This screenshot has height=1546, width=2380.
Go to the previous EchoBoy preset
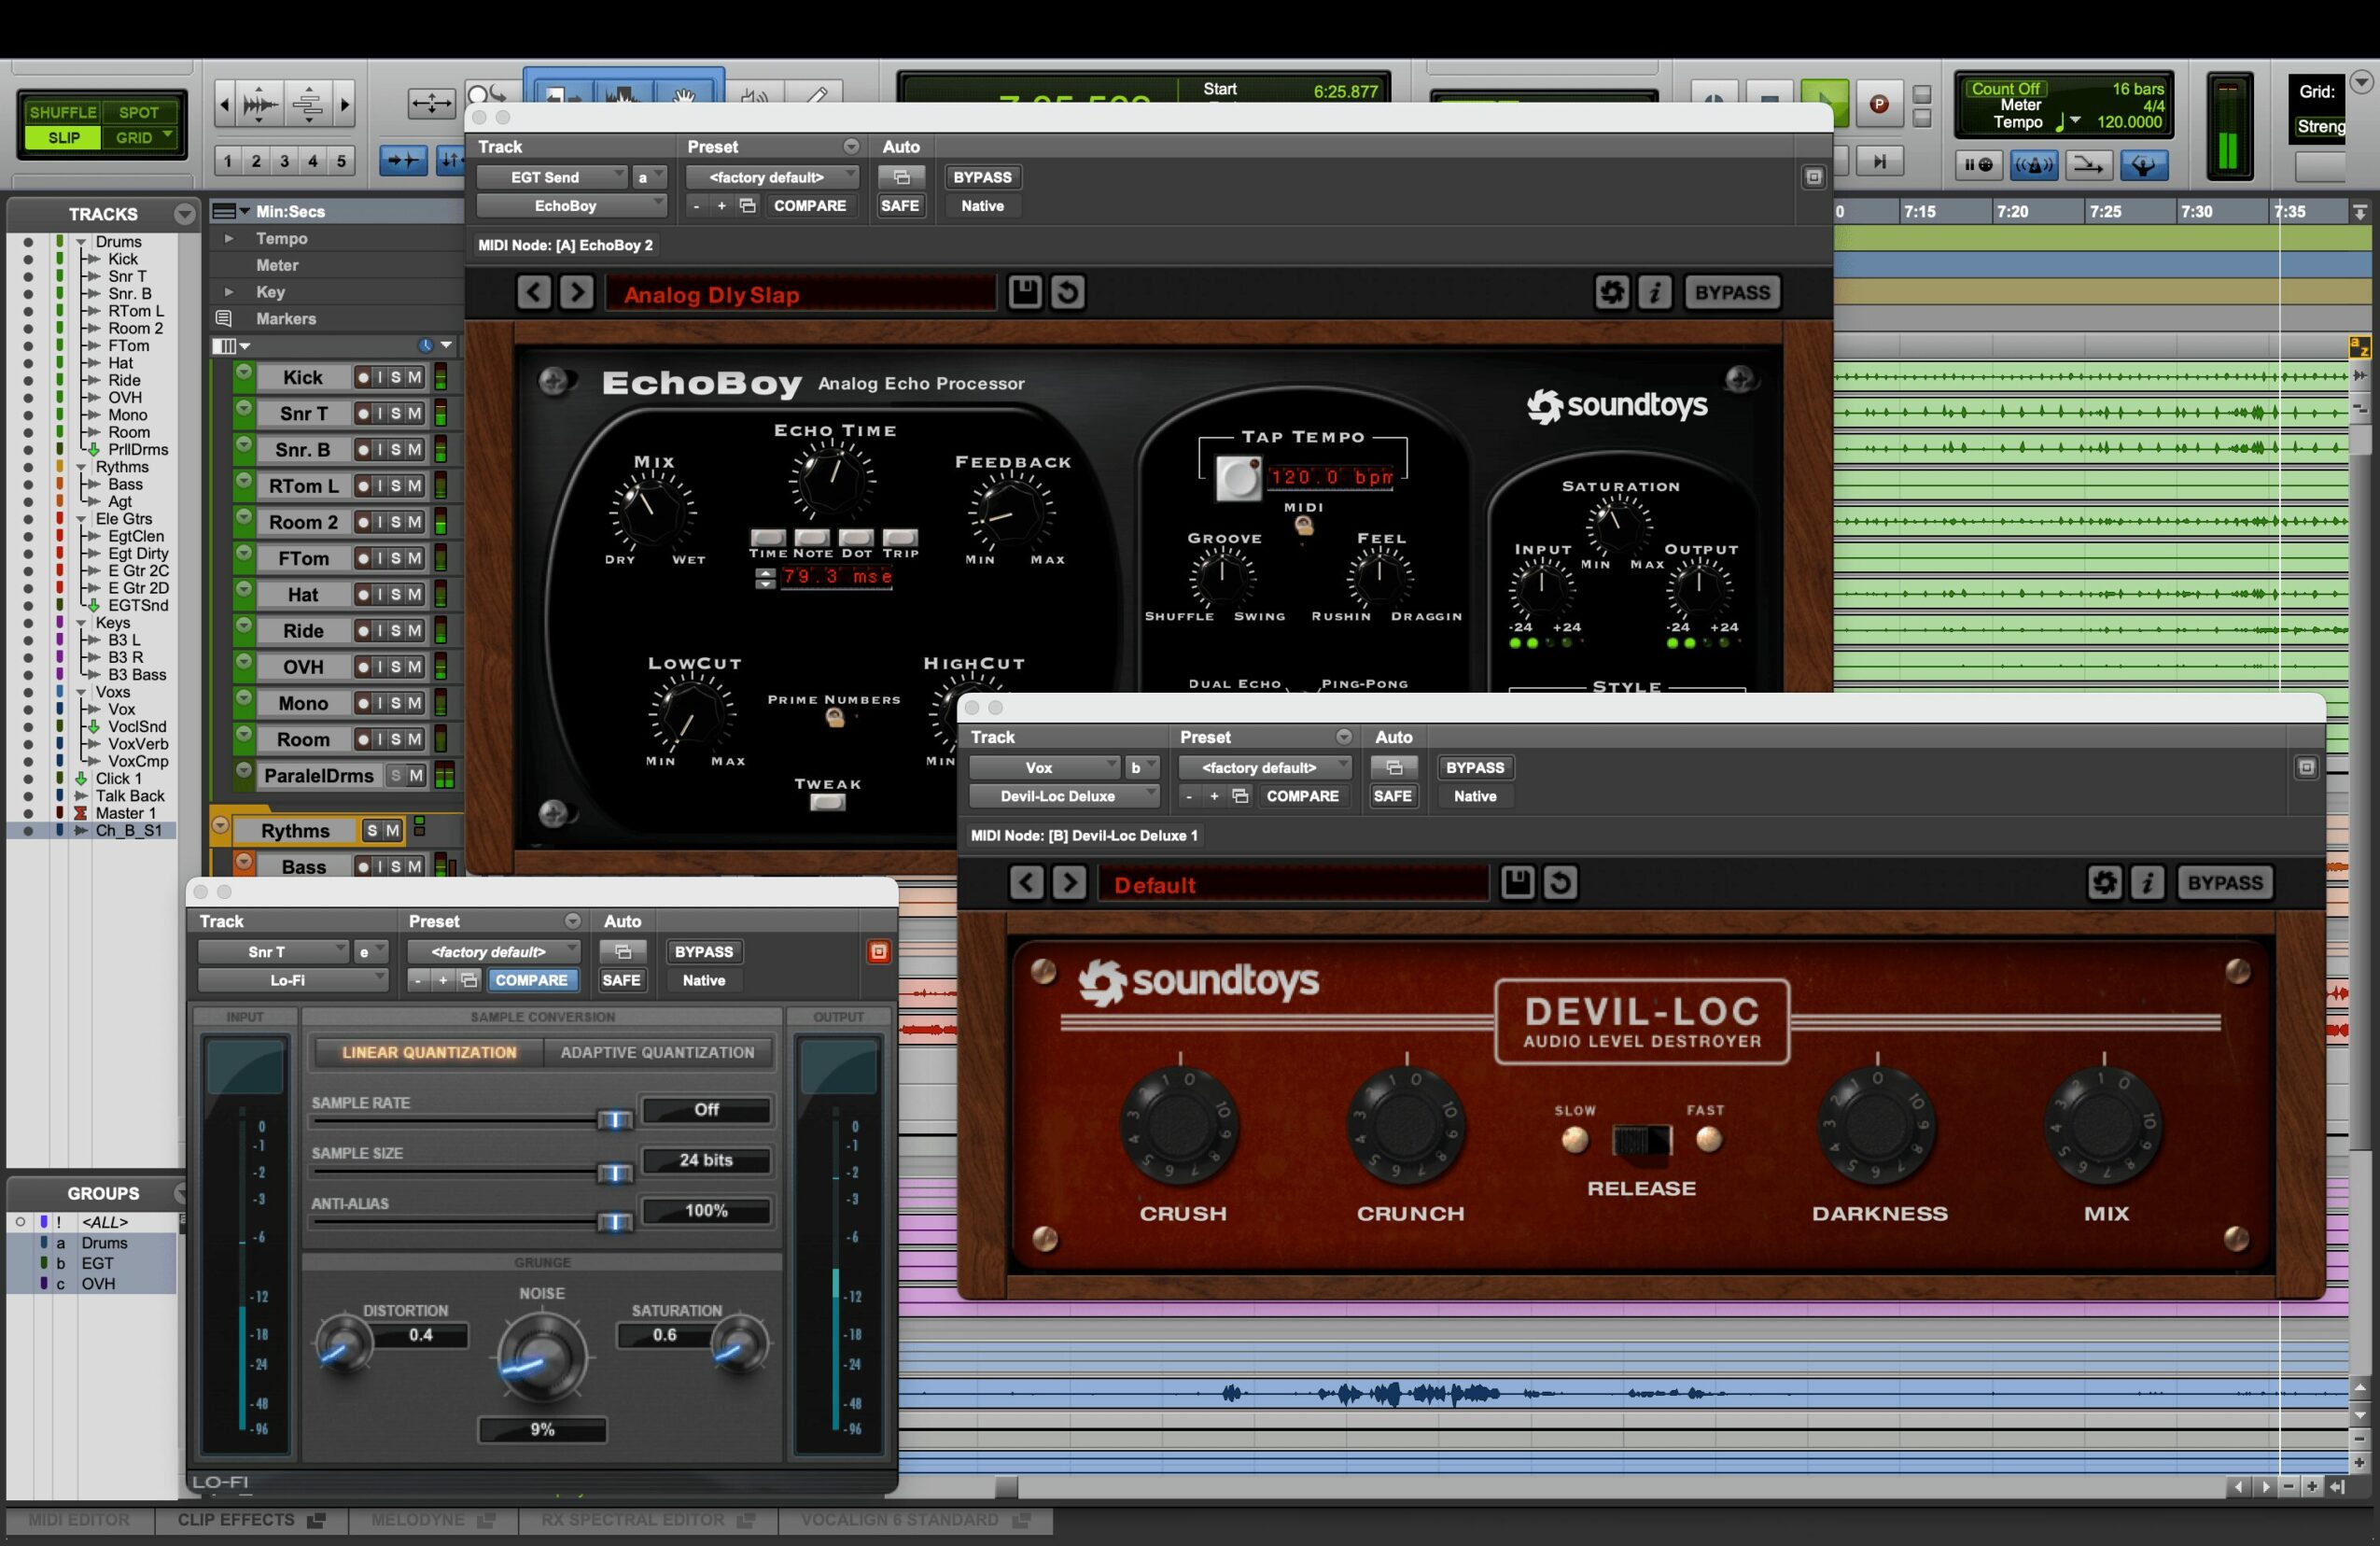click(x=534, y=292)
